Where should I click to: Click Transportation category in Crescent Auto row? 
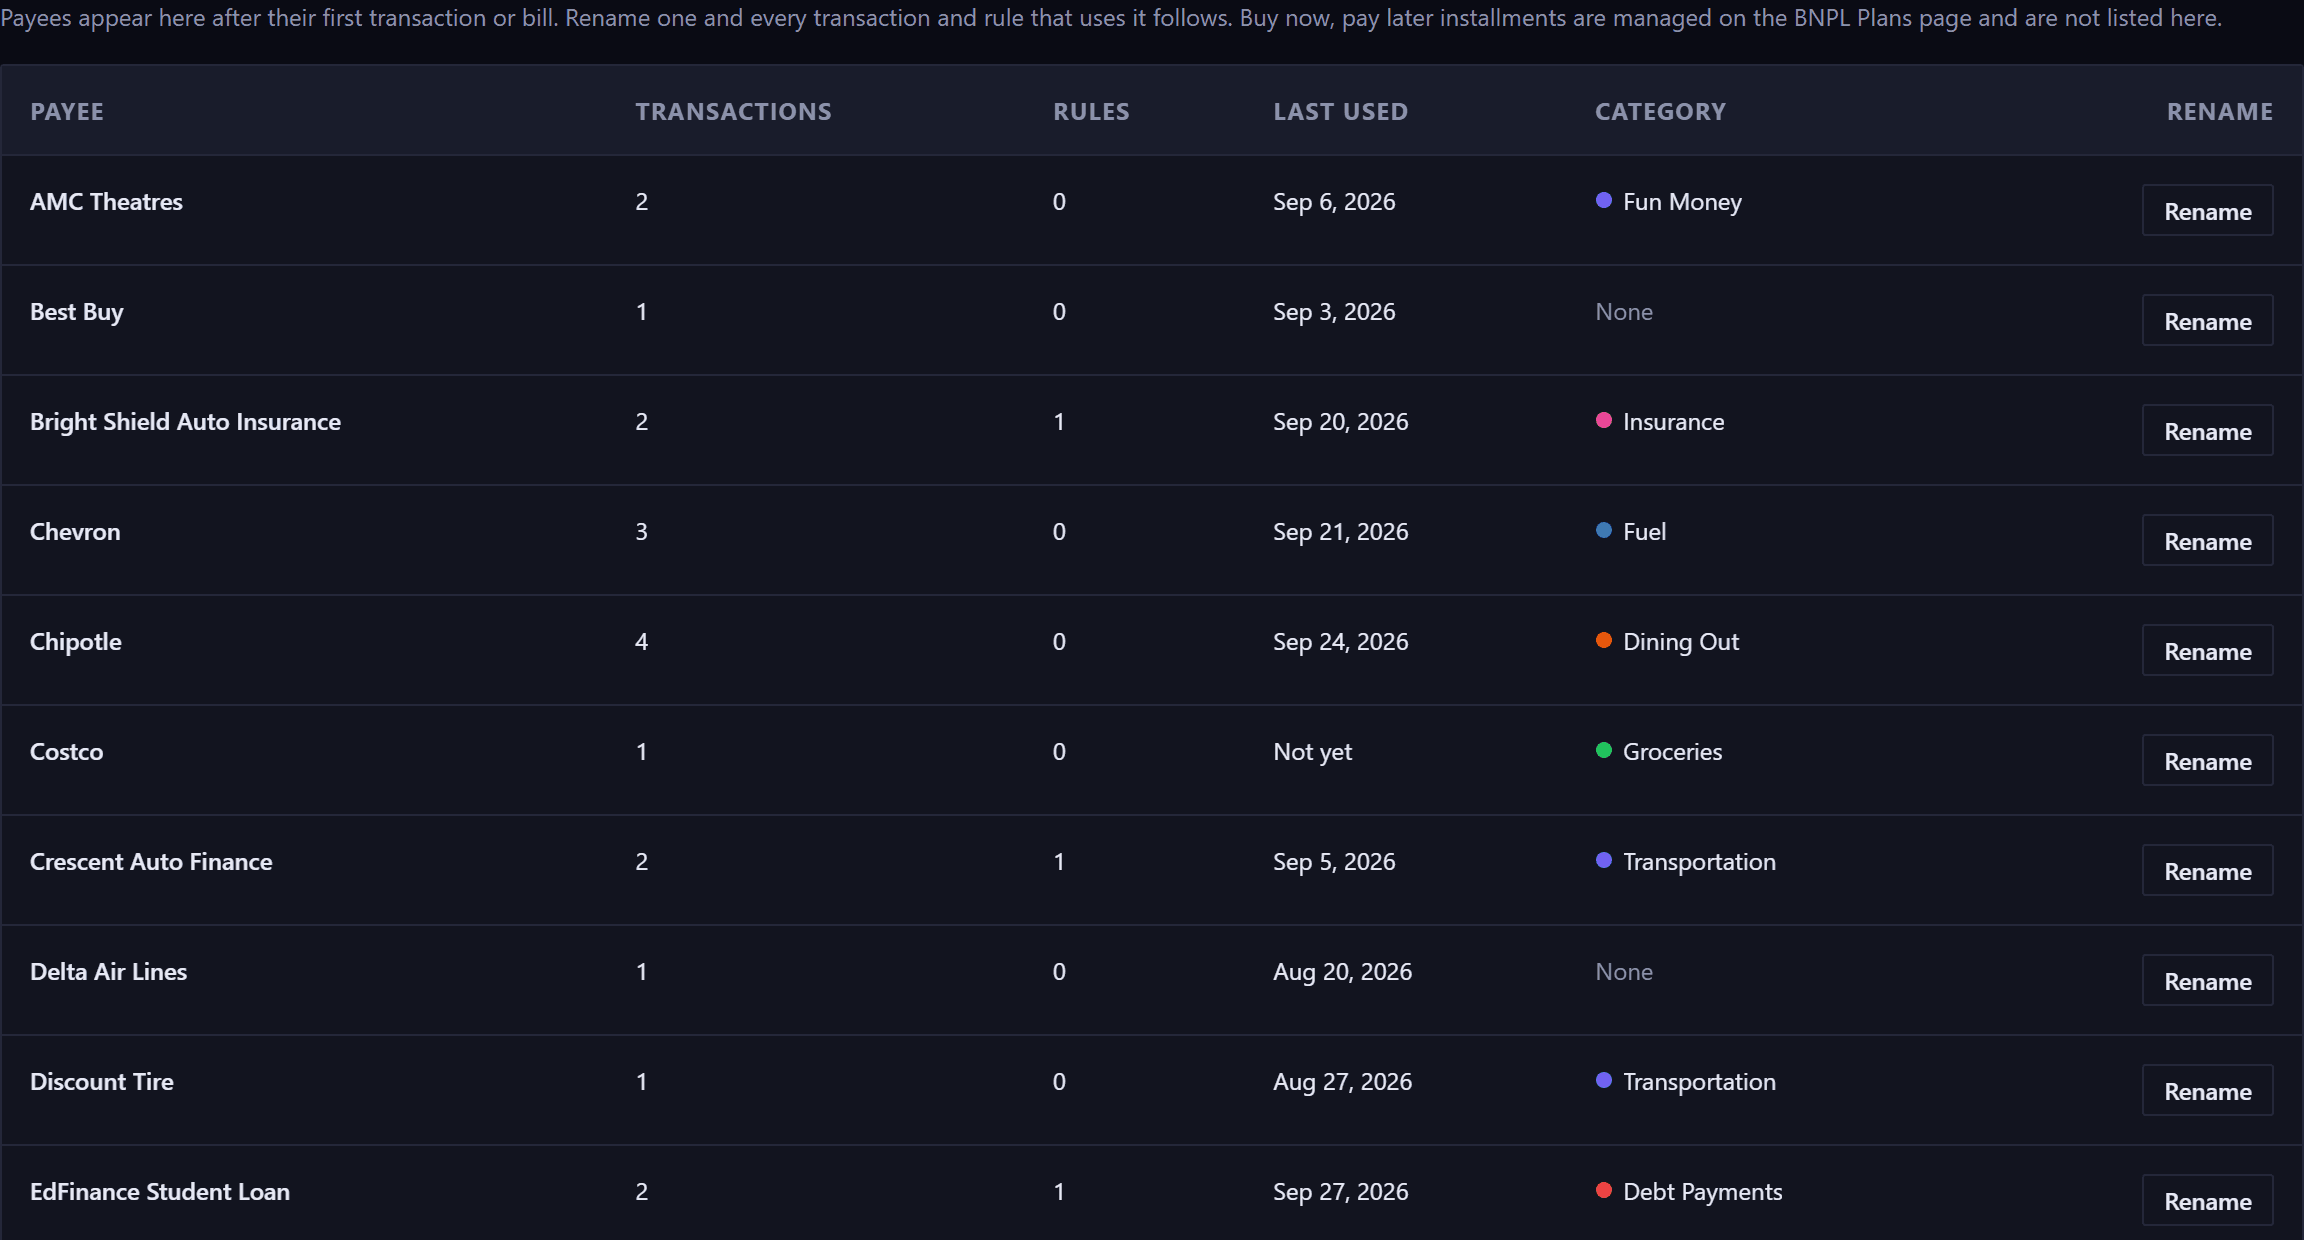pos(1699,862)
